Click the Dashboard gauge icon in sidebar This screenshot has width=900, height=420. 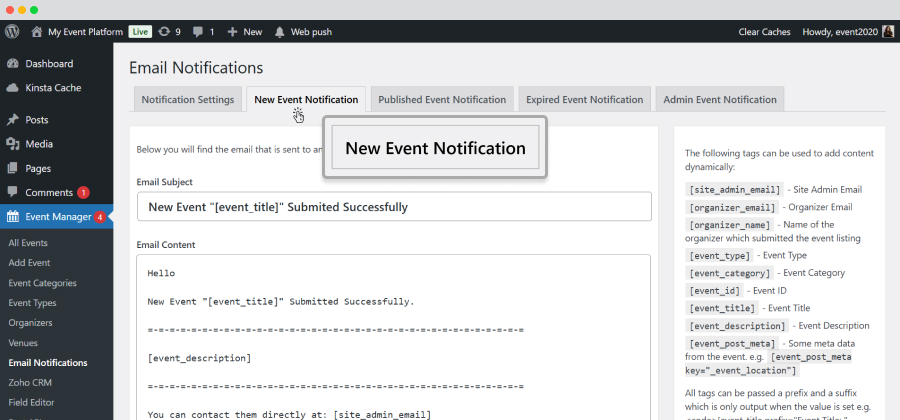(13, 64)
